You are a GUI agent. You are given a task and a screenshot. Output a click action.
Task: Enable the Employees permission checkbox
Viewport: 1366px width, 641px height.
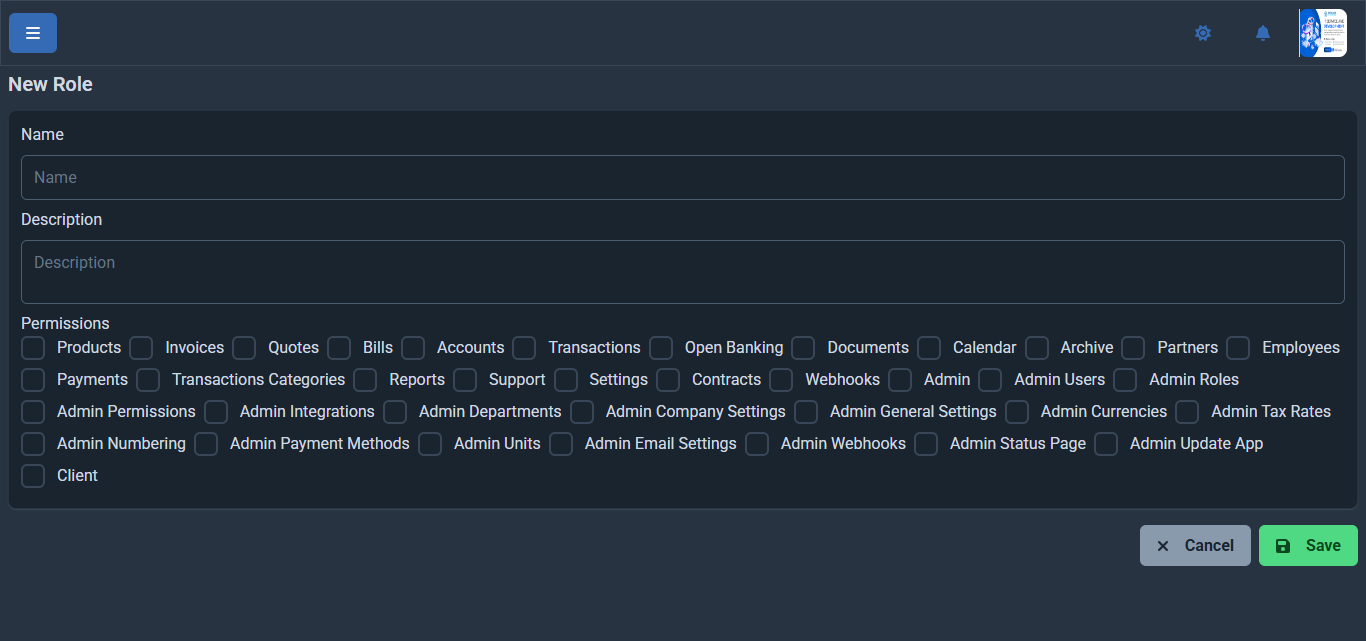pos(1239,348)
